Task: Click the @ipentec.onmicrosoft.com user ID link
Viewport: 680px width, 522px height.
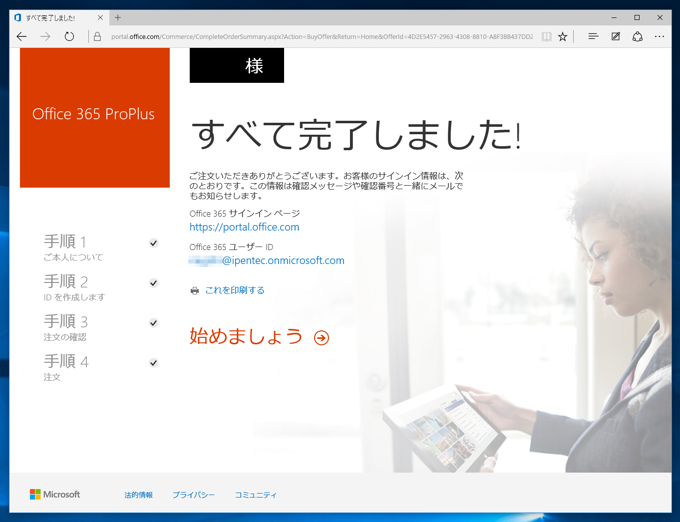Action: point(267,261)
